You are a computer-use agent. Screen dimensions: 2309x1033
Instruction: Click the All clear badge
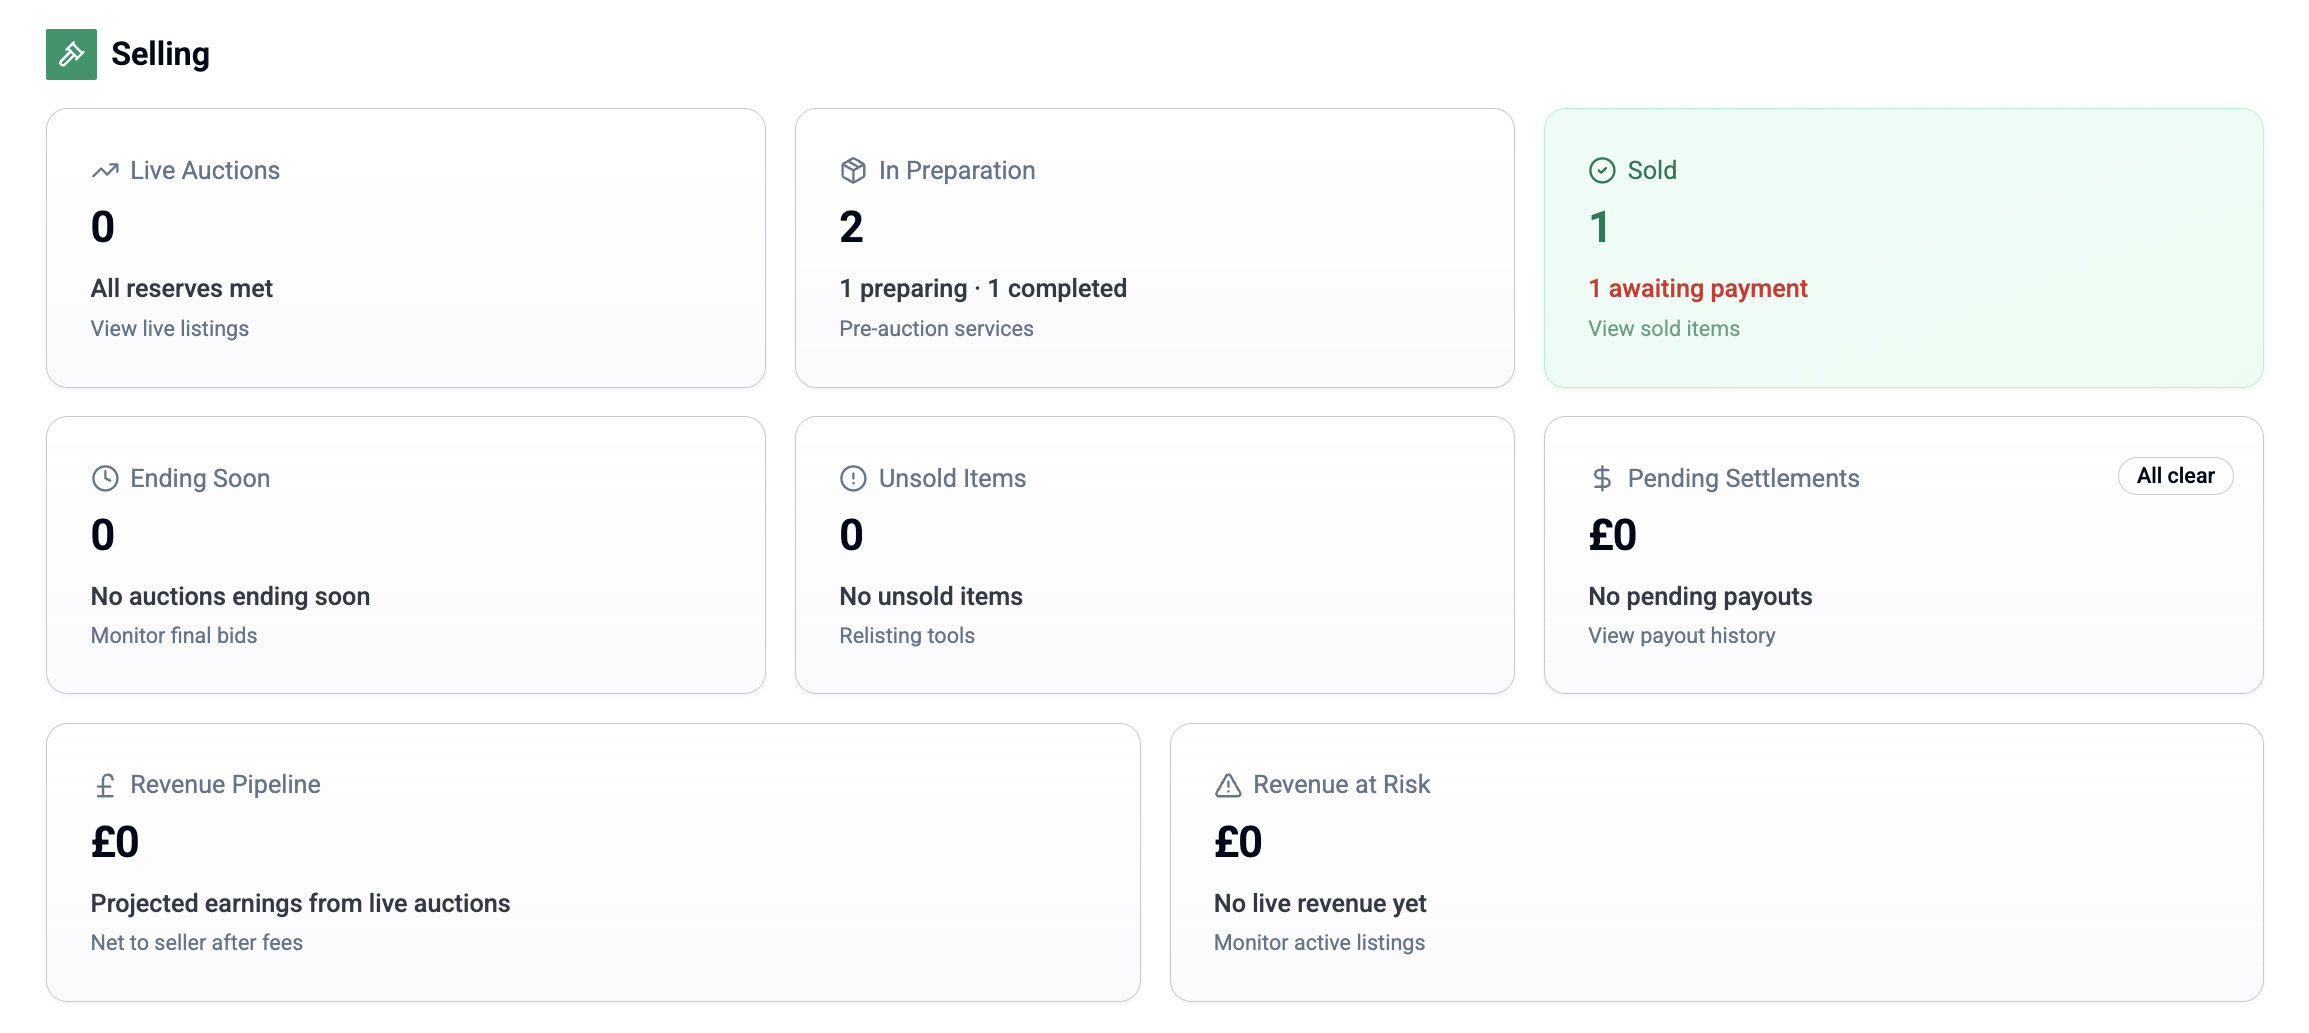point(2175,476)
